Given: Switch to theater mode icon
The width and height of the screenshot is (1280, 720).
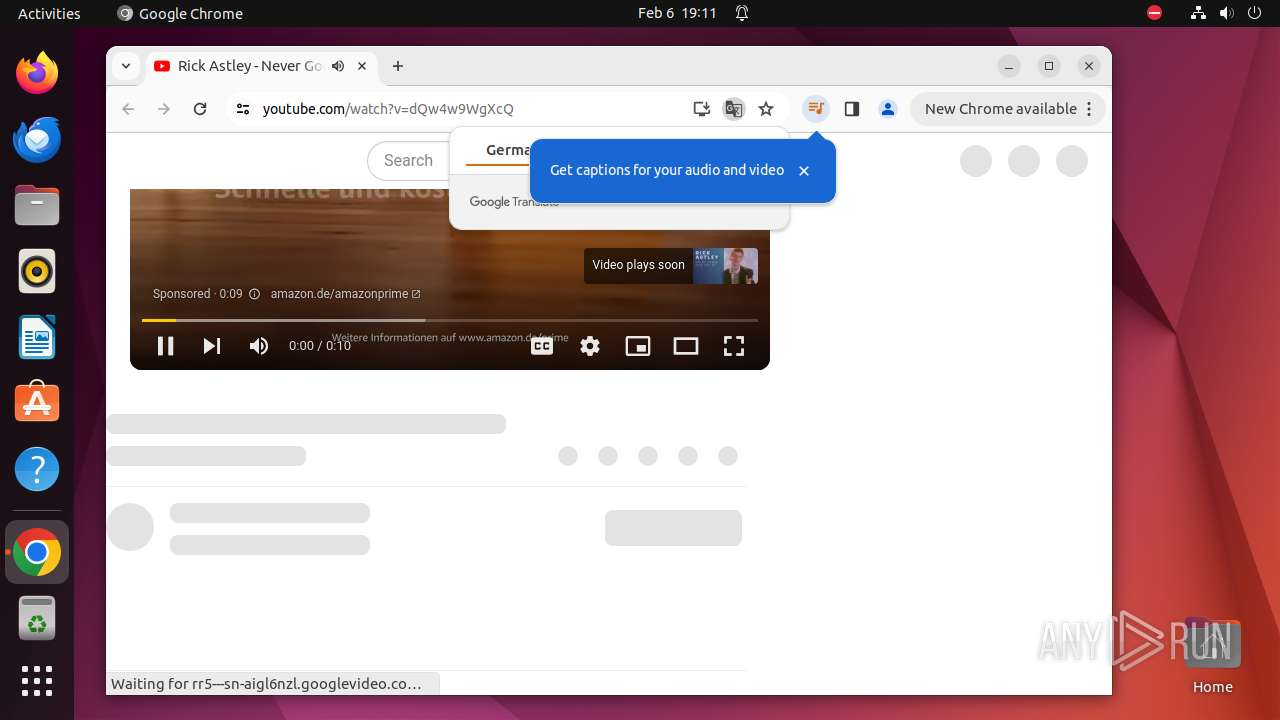Looking at the screenshot, I should coord(686,346).
